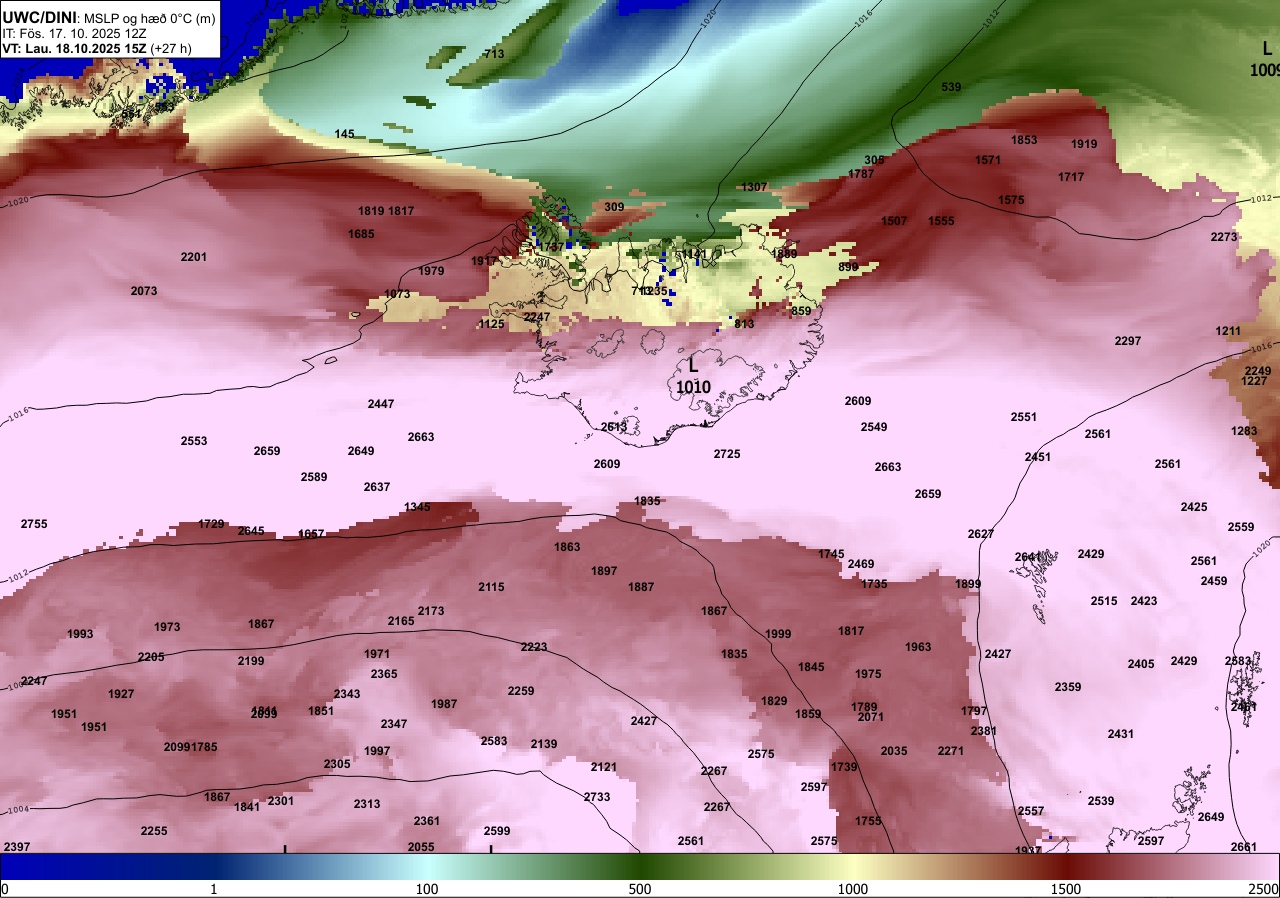Click the height value 2139
The image size is (1280, 898).
[x=544, y=744]
